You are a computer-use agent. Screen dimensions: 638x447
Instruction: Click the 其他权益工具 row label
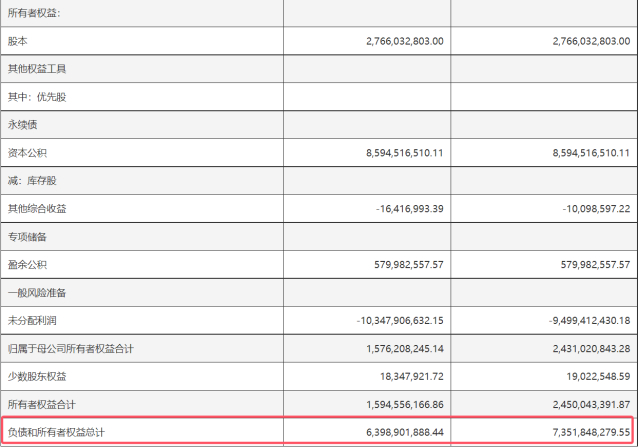(35, 69)
